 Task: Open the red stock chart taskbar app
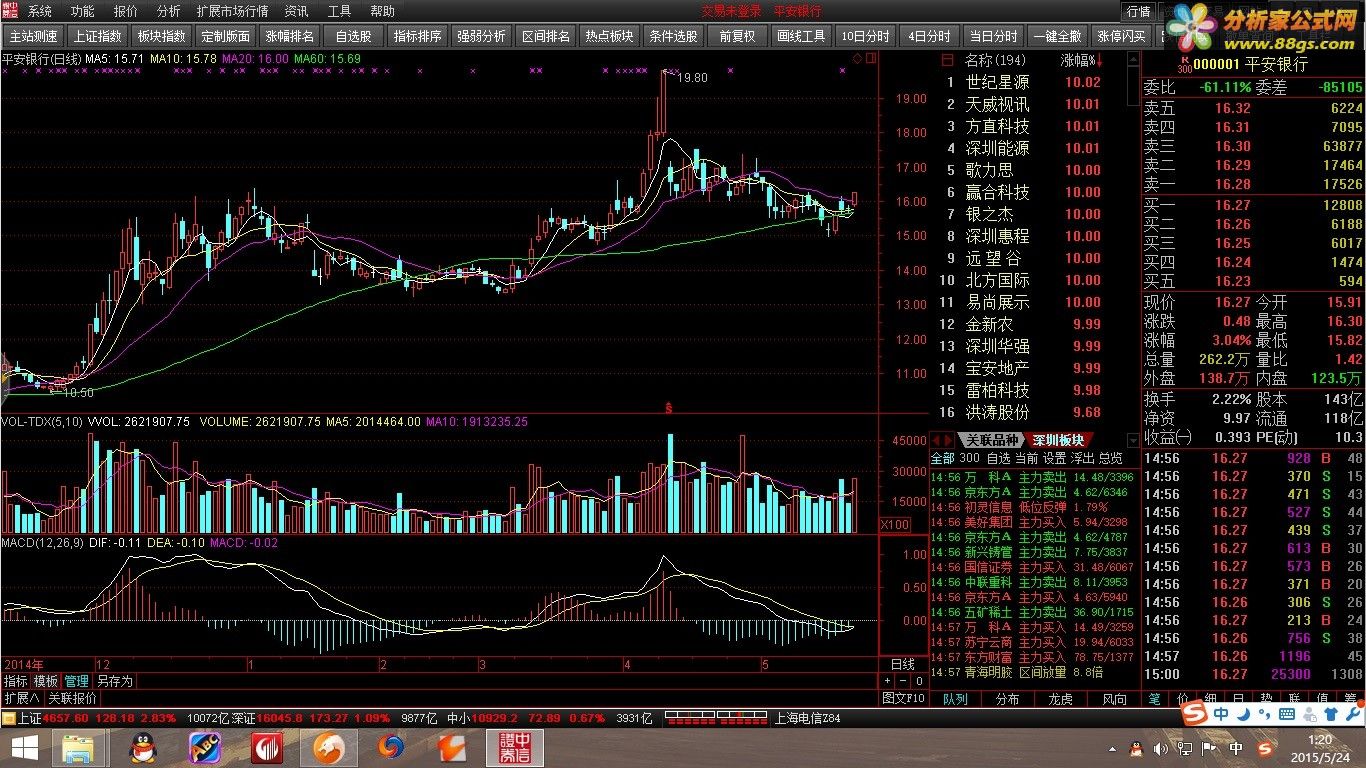click(267, 747)
